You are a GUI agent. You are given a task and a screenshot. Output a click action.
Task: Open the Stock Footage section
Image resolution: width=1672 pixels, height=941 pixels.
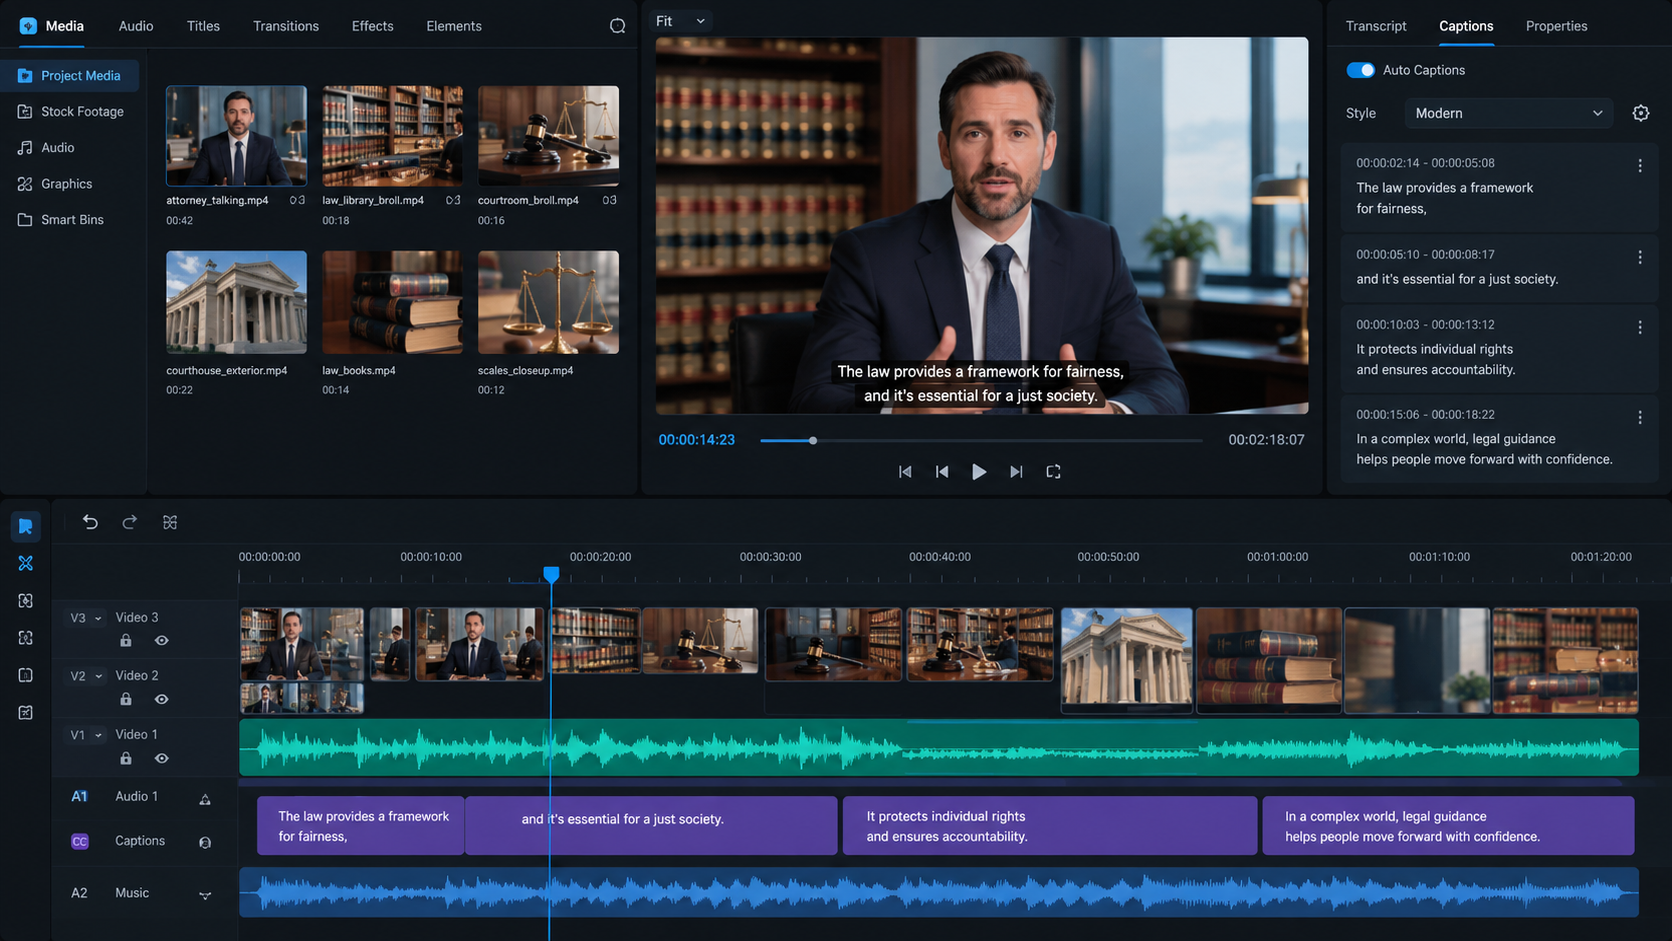pos(70,112)
